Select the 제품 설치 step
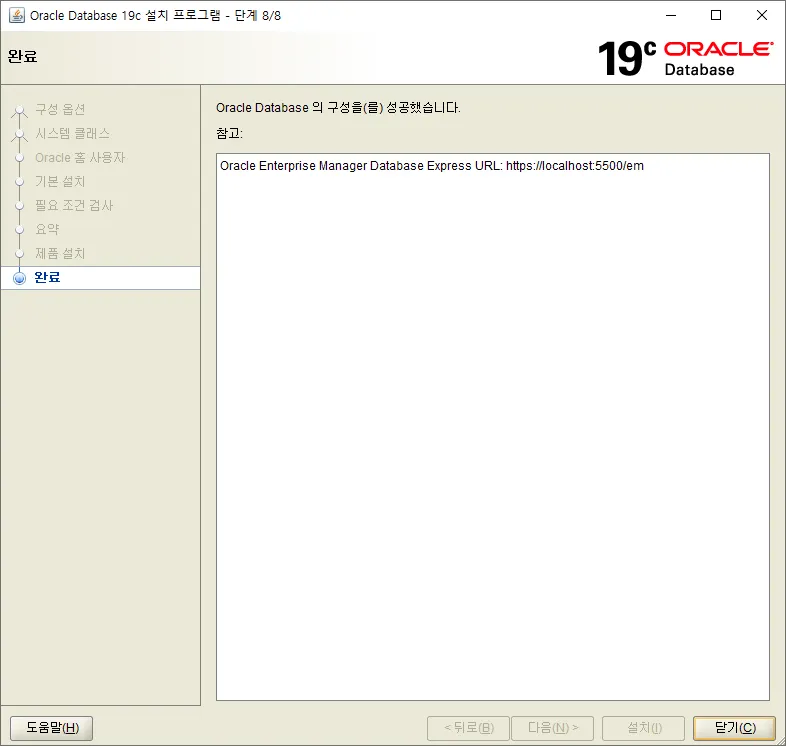Viewport: 786px width, 746px height. pos(60,254)
